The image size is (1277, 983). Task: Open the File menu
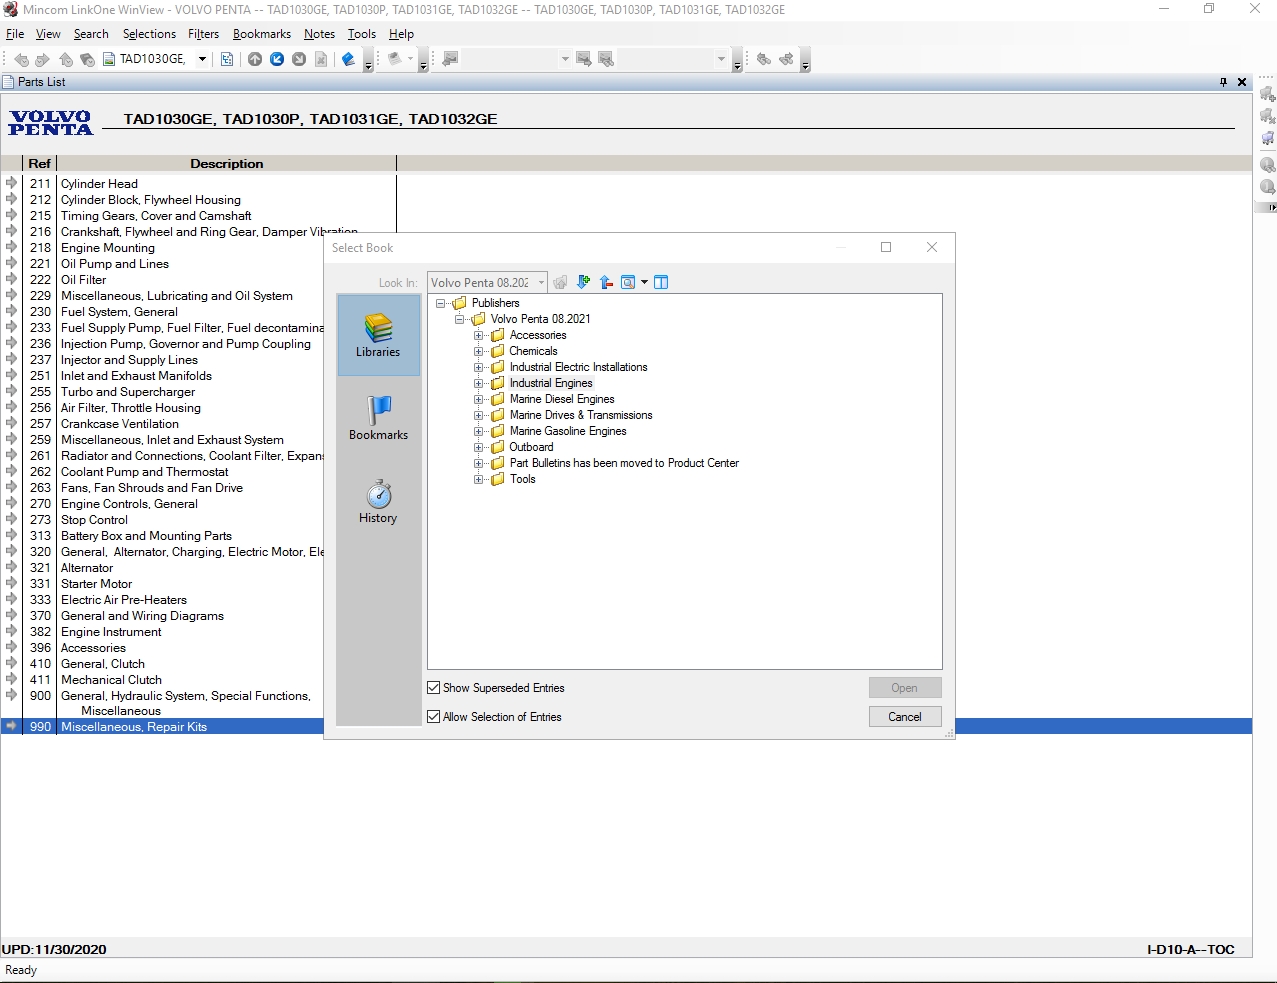(x=15, y=34)
